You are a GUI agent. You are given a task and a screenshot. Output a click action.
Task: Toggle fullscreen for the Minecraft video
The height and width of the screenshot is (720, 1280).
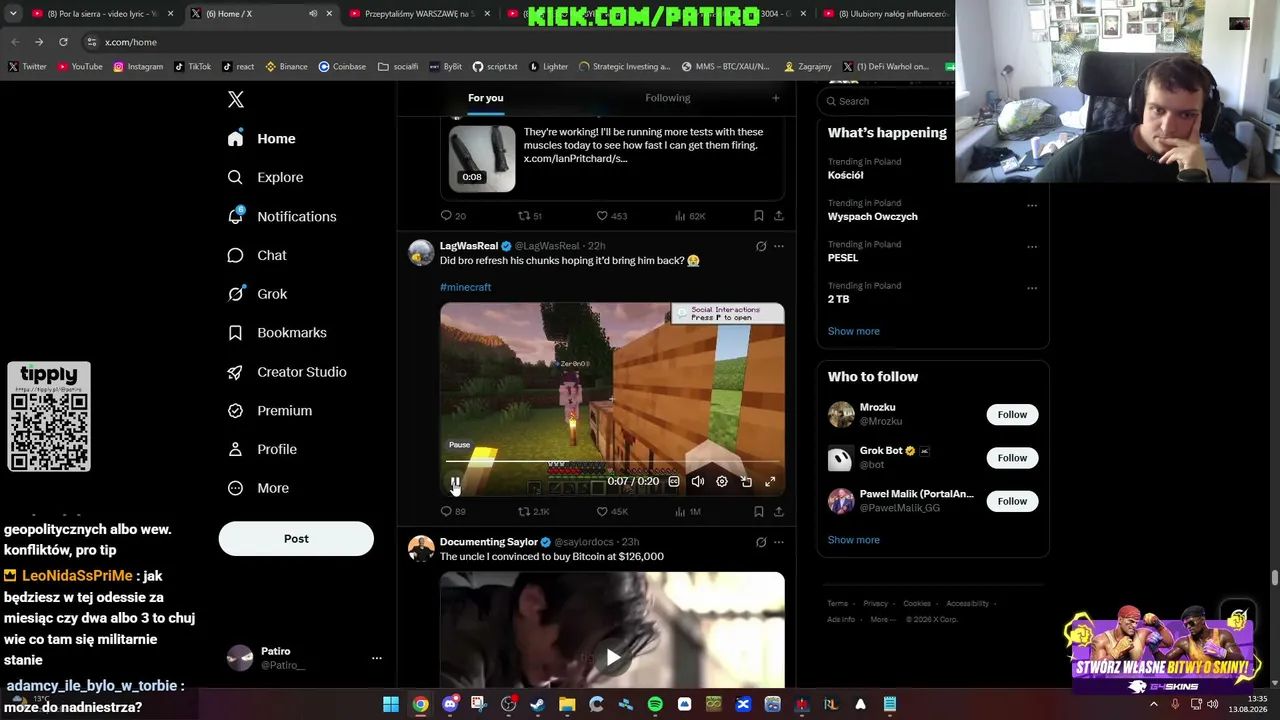[770, 482]
